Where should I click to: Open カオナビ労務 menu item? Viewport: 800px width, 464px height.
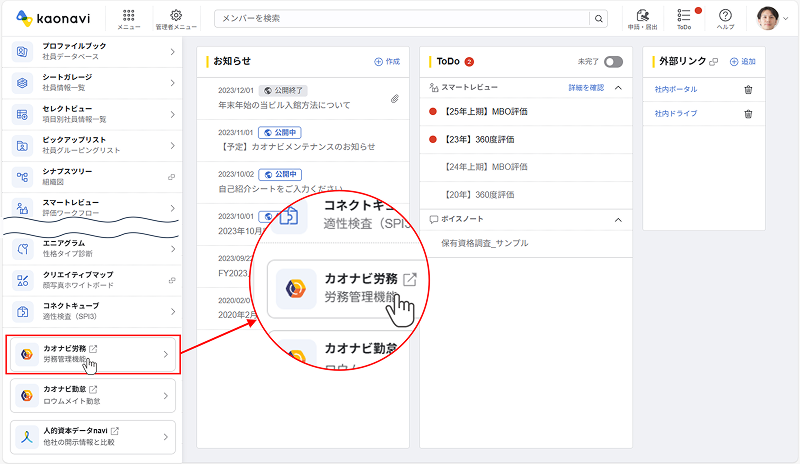[93, 354]
